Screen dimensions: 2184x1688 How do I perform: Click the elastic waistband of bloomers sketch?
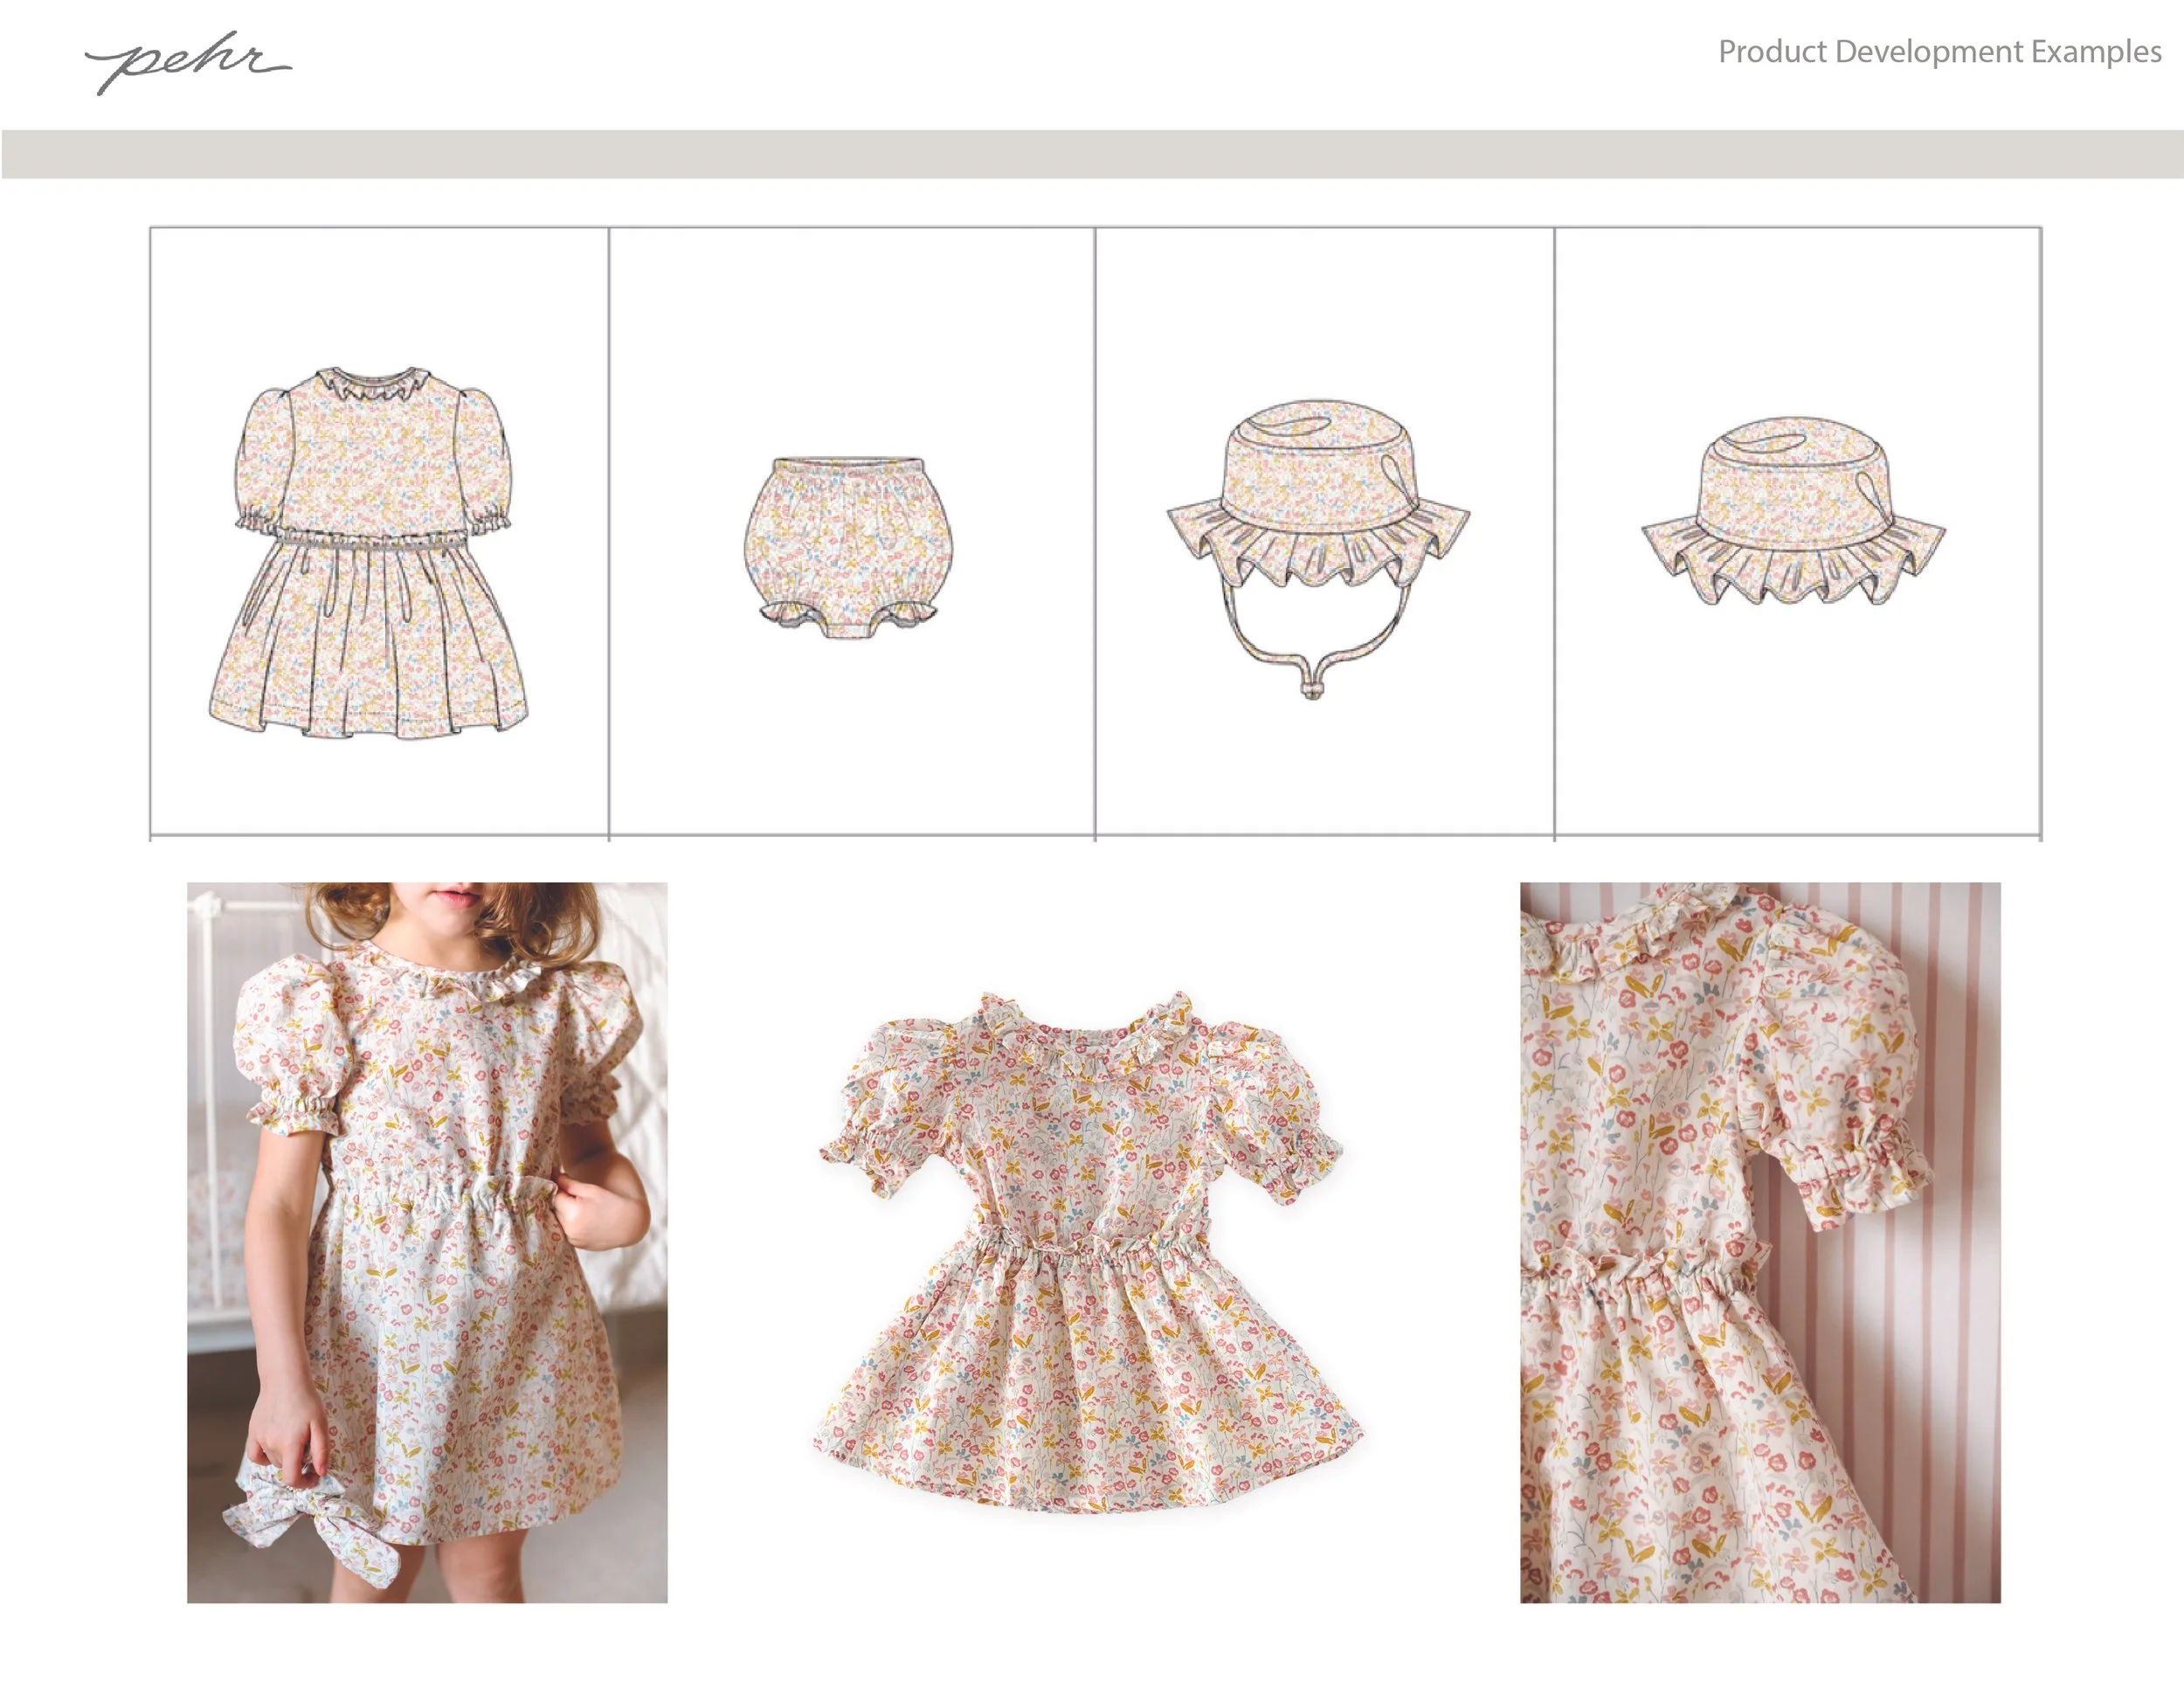tap(848, 467)
